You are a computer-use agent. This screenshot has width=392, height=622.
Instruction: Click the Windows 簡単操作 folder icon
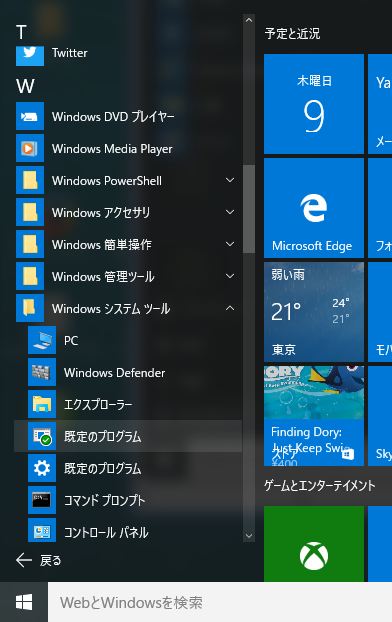[30, 244]
